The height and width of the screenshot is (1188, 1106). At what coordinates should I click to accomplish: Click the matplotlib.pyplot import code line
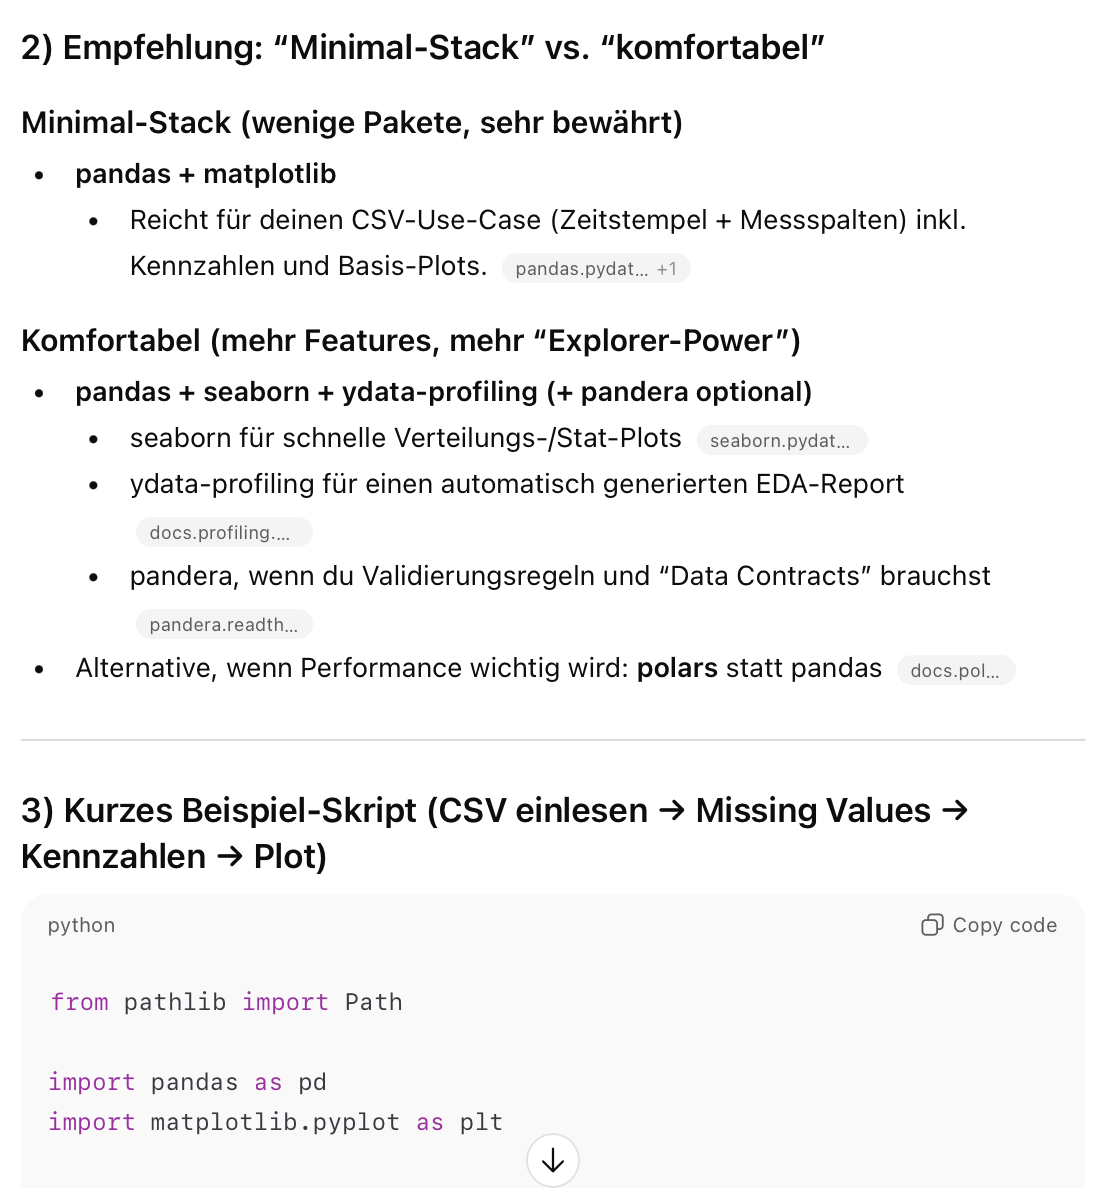point(275,1122)
